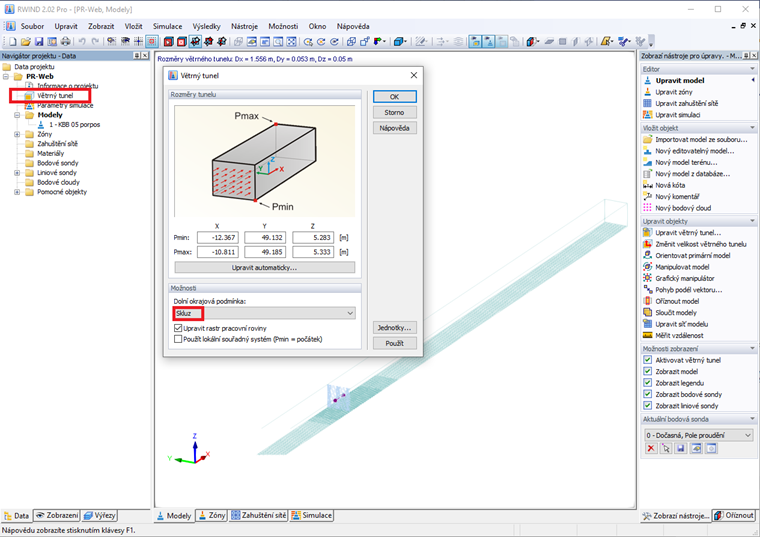Enable Použít lokální souřadný systém checkbox

pos(178,339)
